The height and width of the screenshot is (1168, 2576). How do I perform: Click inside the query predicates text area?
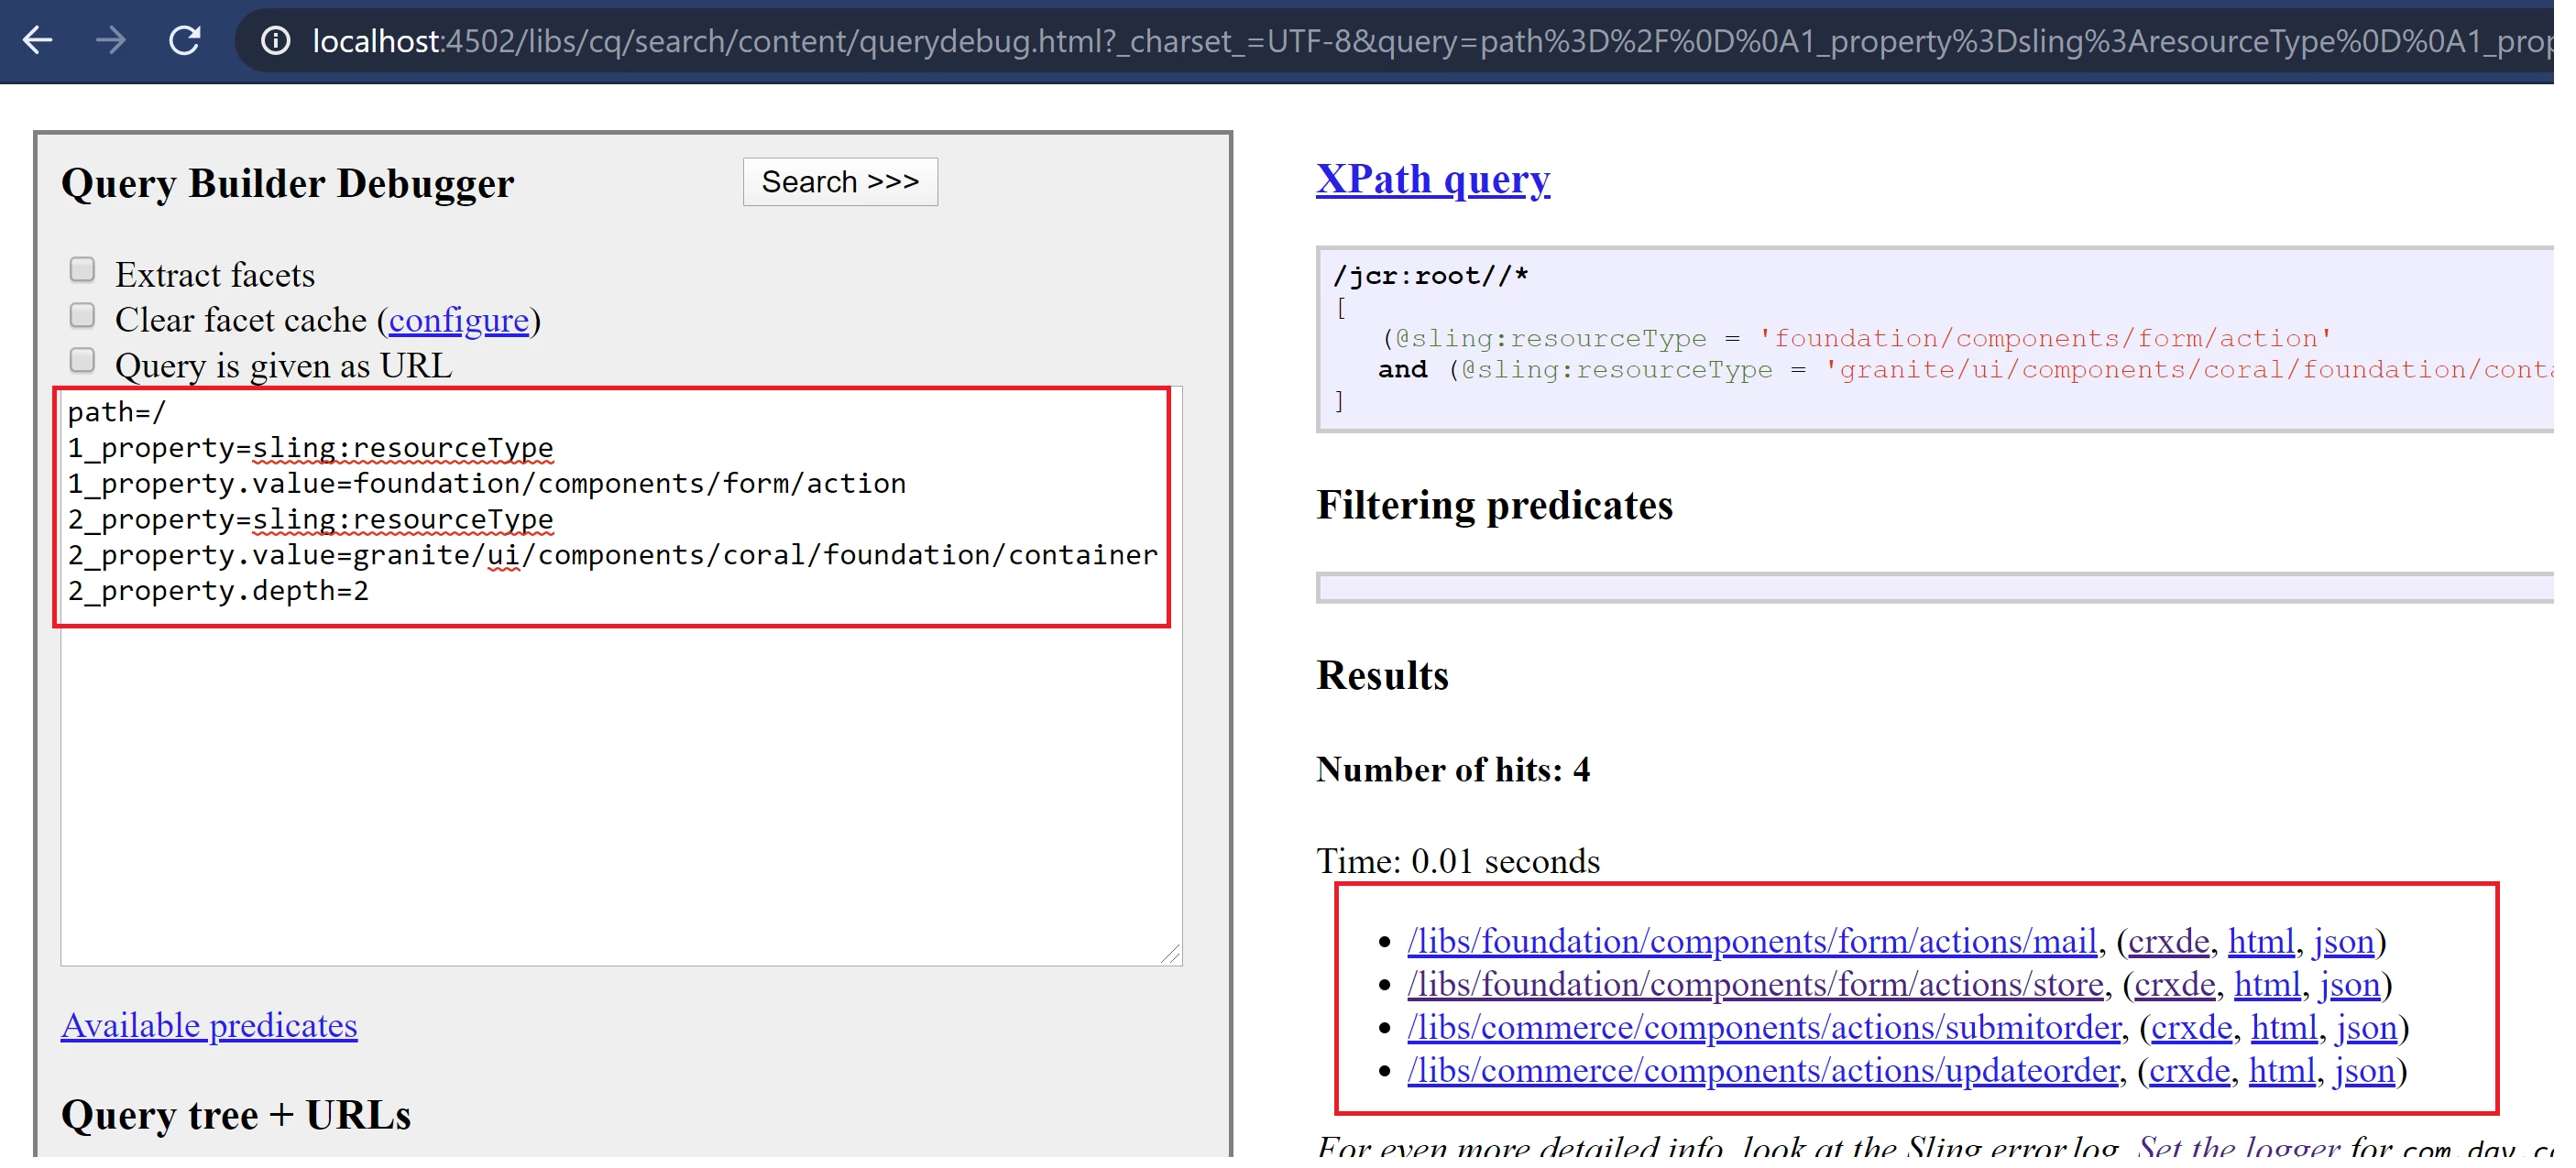(x=620, y=780)
